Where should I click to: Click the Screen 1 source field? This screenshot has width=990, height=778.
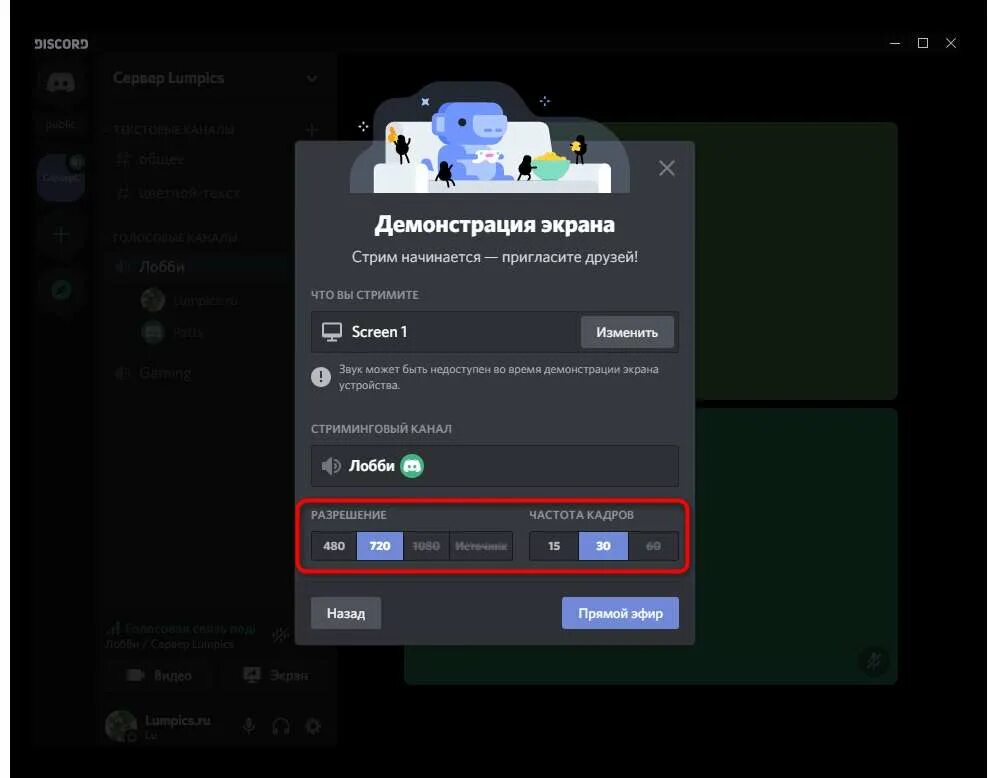(495, 332)
